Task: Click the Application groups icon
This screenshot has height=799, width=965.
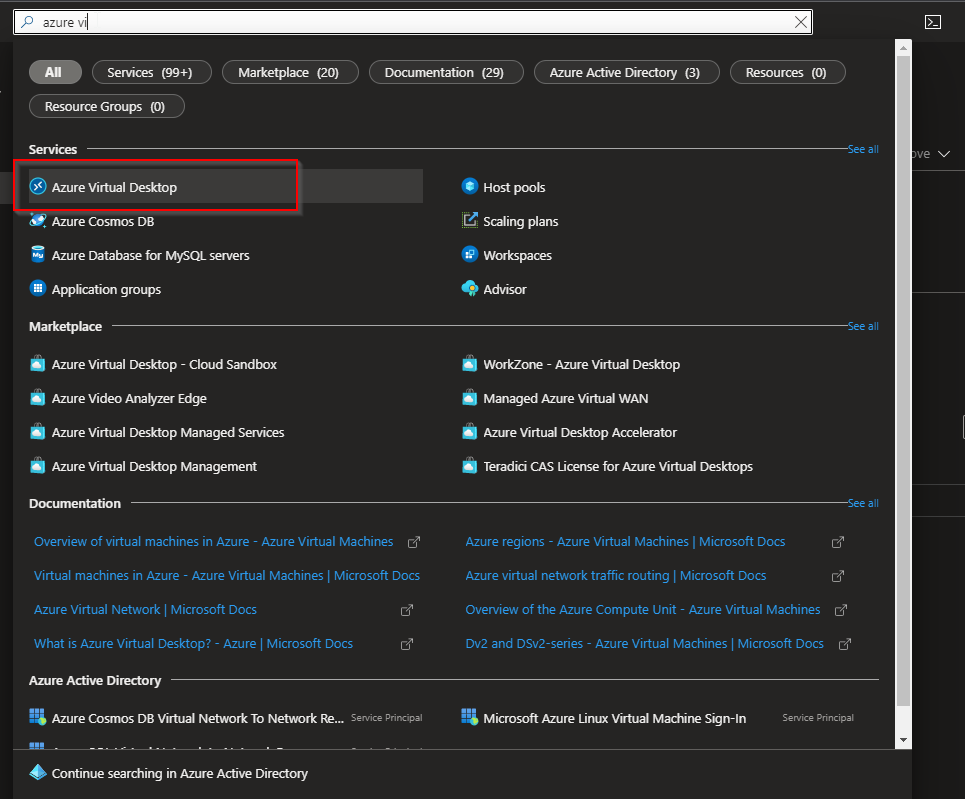Action: pyautogui.click(x=38, y=288)
